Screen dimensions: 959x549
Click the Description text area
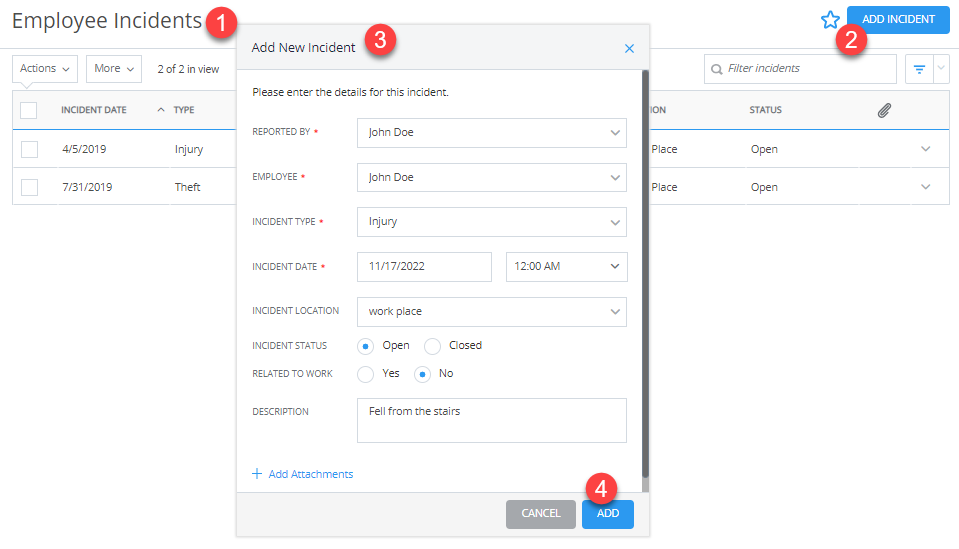tap(492, 421)
